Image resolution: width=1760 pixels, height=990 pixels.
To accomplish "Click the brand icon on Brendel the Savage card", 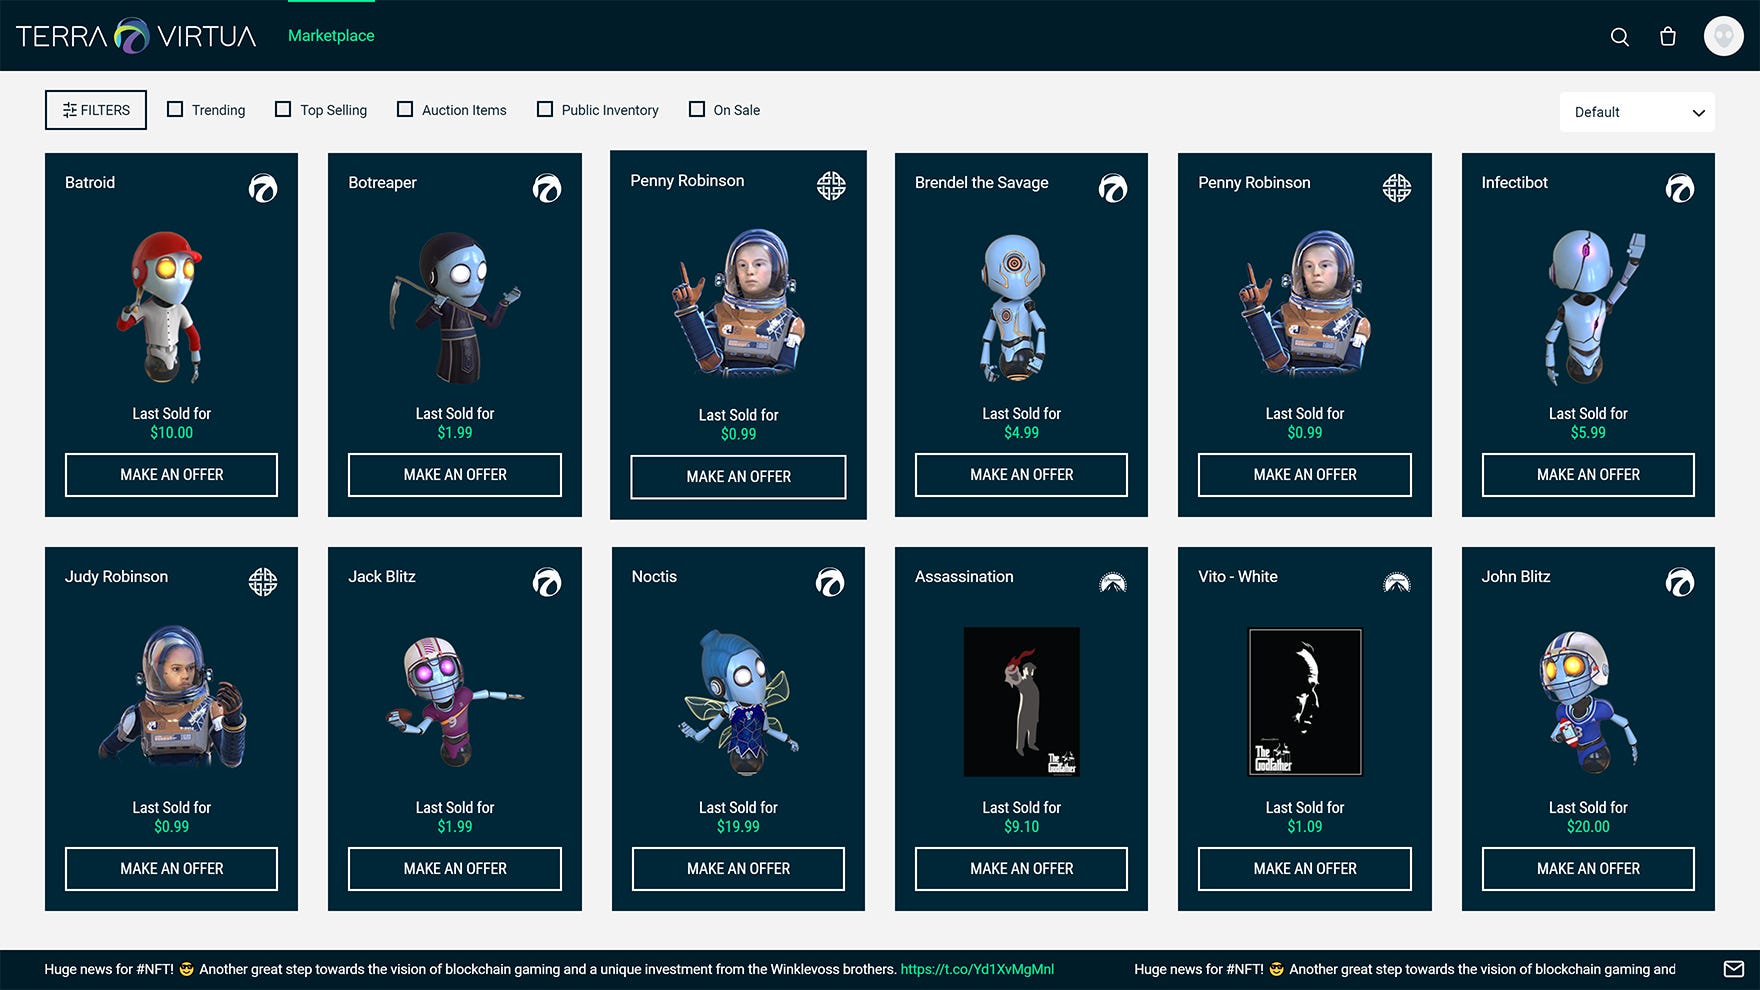I will pyautogui.click(x=1113, y=188).
